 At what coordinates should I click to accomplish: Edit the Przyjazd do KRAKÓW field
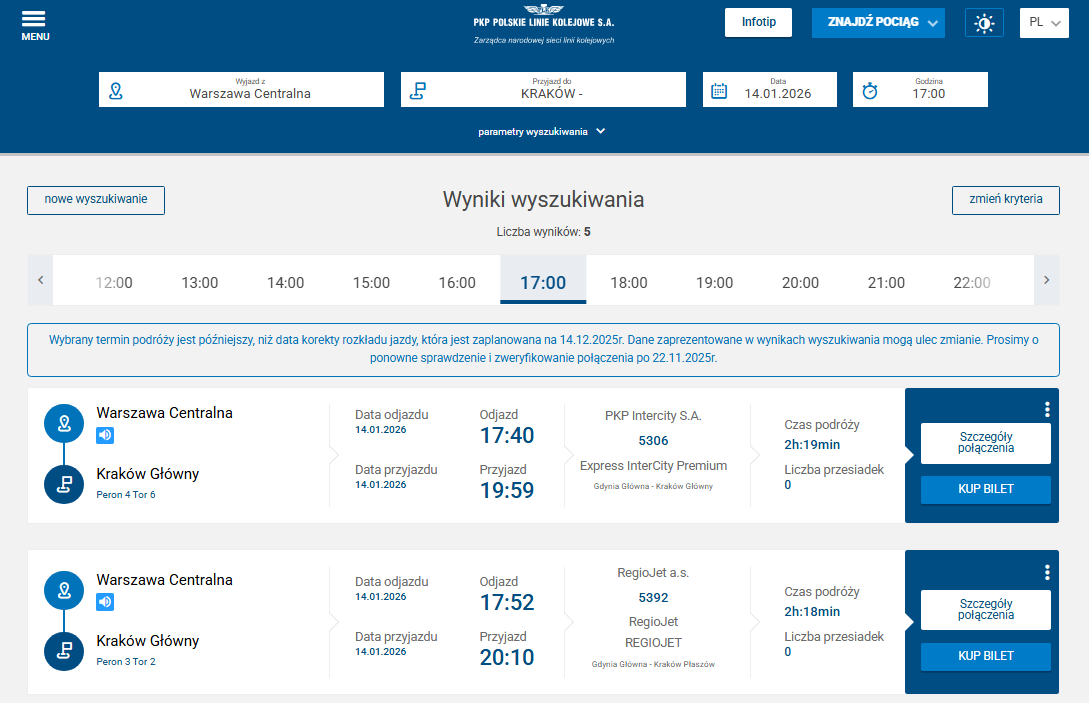coord(543,90)
